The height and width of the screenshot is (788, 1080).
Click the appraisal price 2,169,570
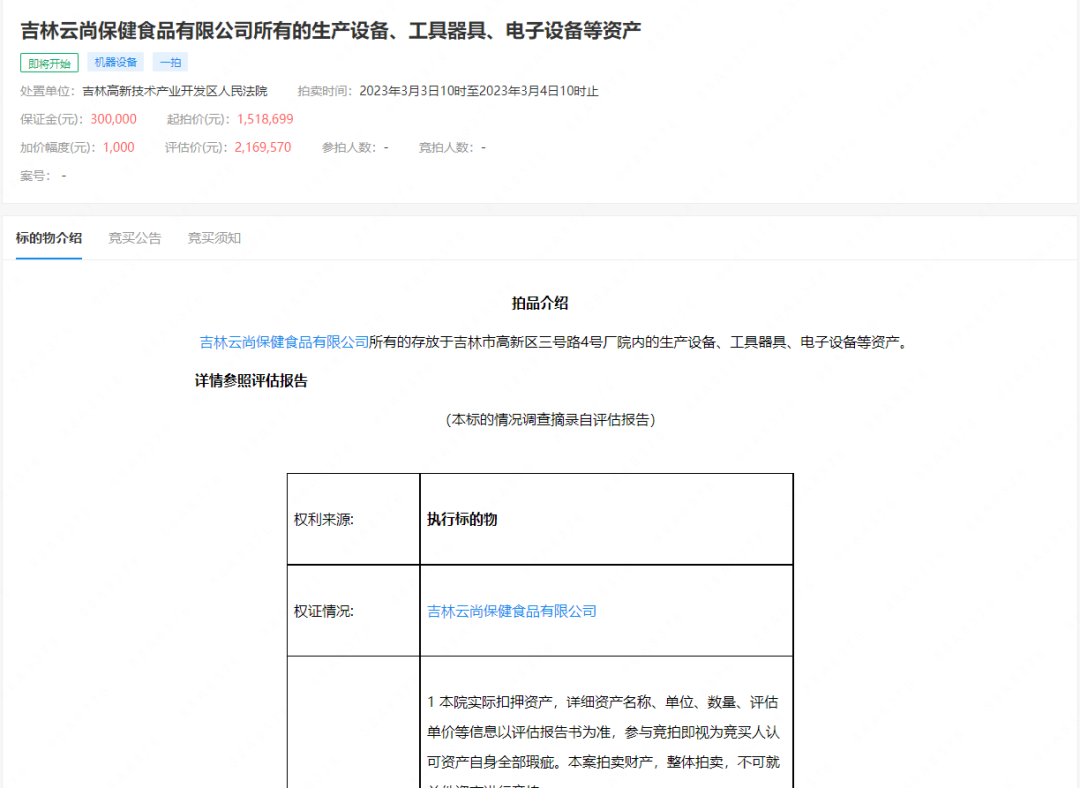click(263, 147)
